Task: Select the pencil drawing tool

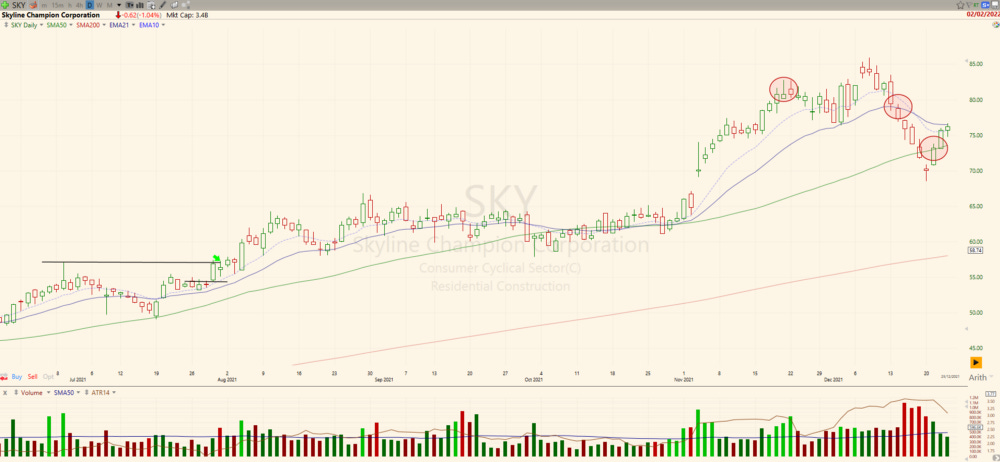Action: coord(162,5)
